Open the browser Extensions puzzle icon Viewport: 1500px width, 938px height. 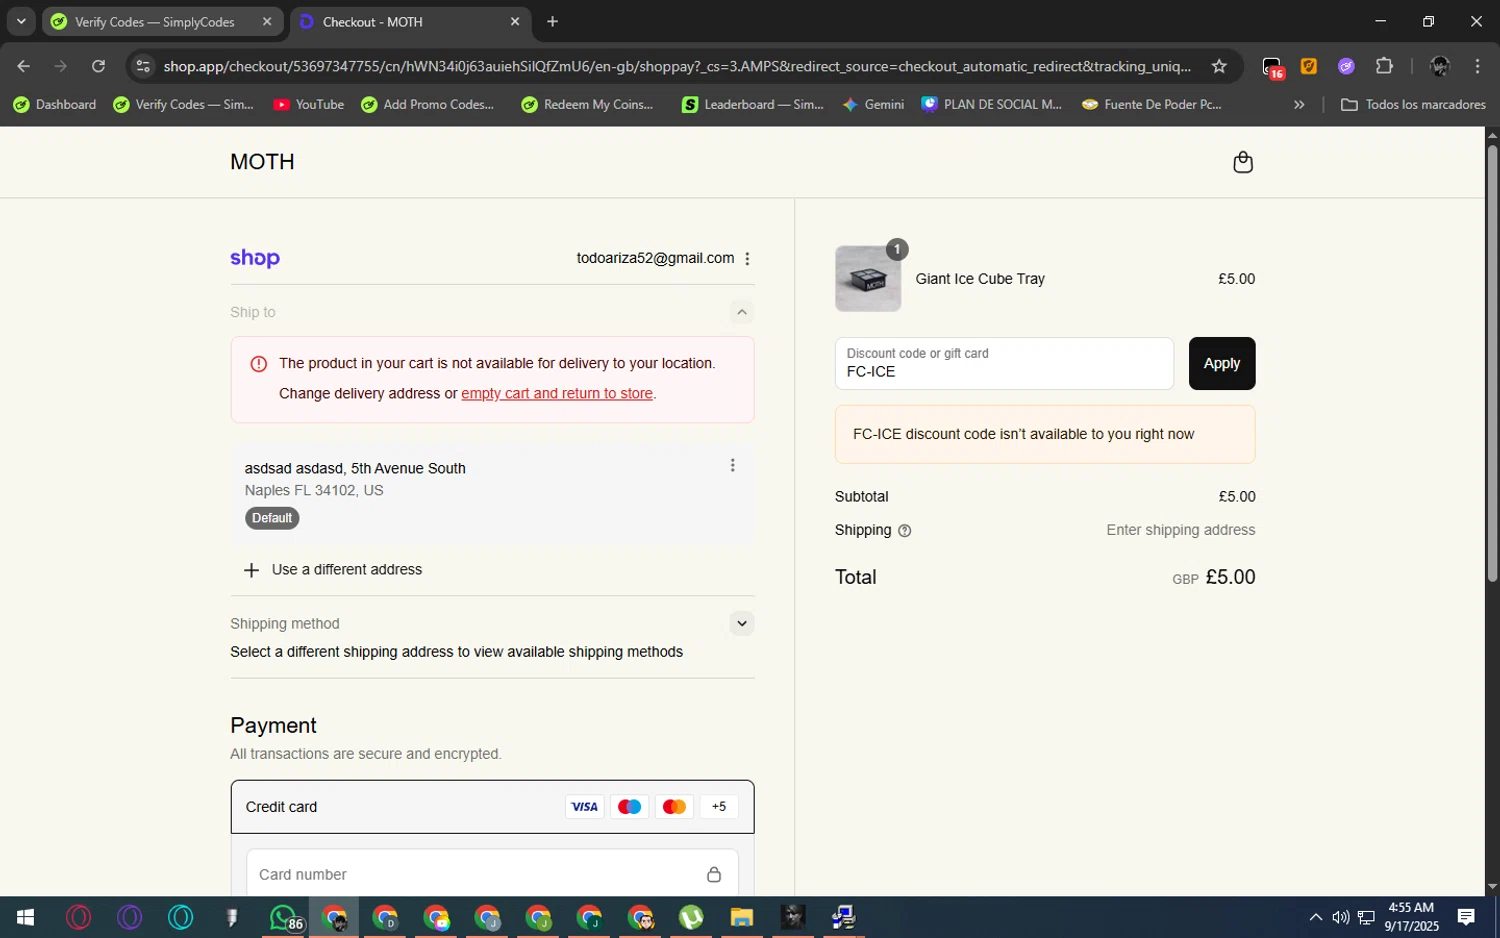point(1384,66)
